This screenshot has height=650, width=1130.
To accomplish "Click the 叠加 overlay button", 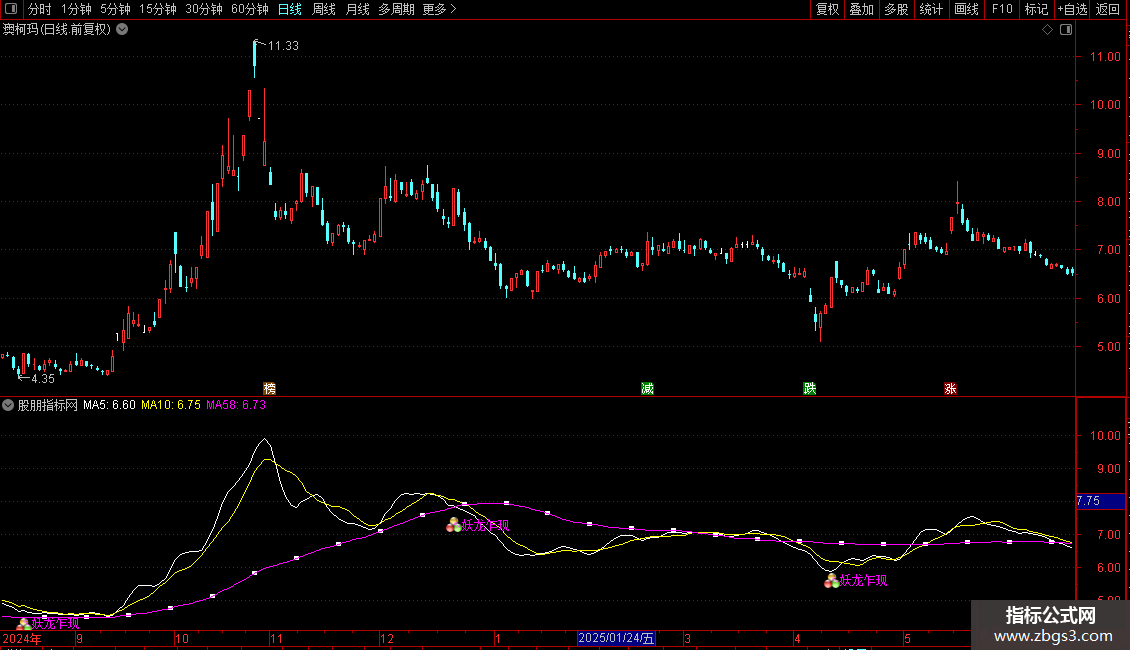I will coord(861,9).
